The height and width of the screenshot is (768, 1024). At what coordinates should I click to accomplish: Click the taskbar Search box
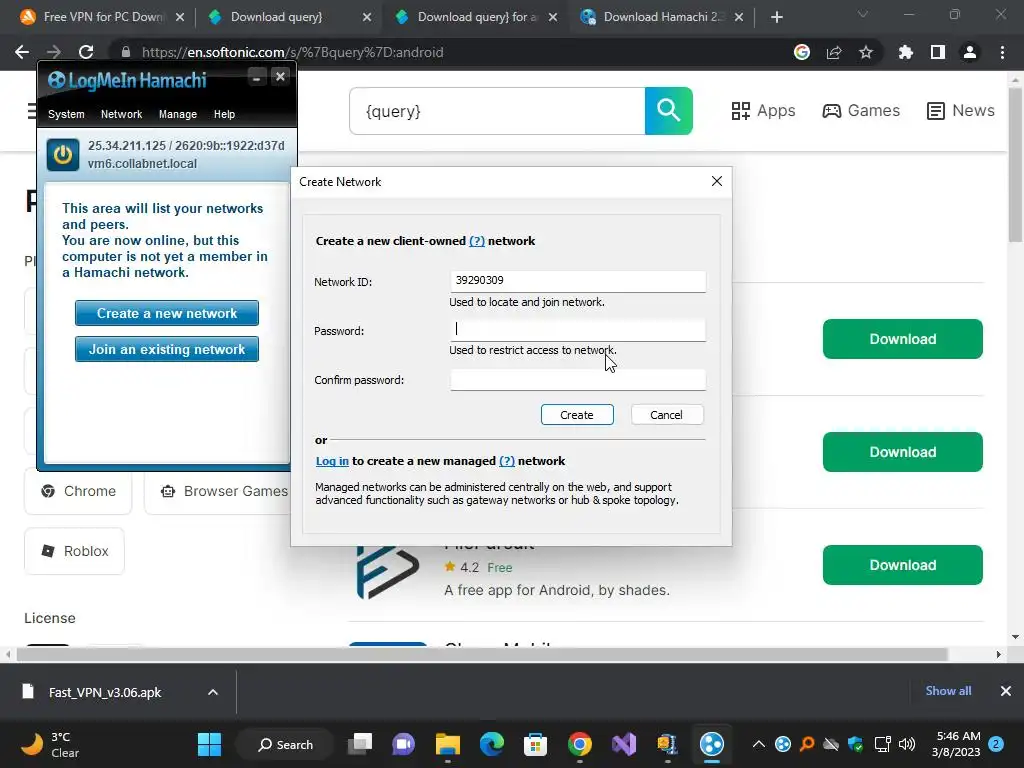tap(285, 744)
